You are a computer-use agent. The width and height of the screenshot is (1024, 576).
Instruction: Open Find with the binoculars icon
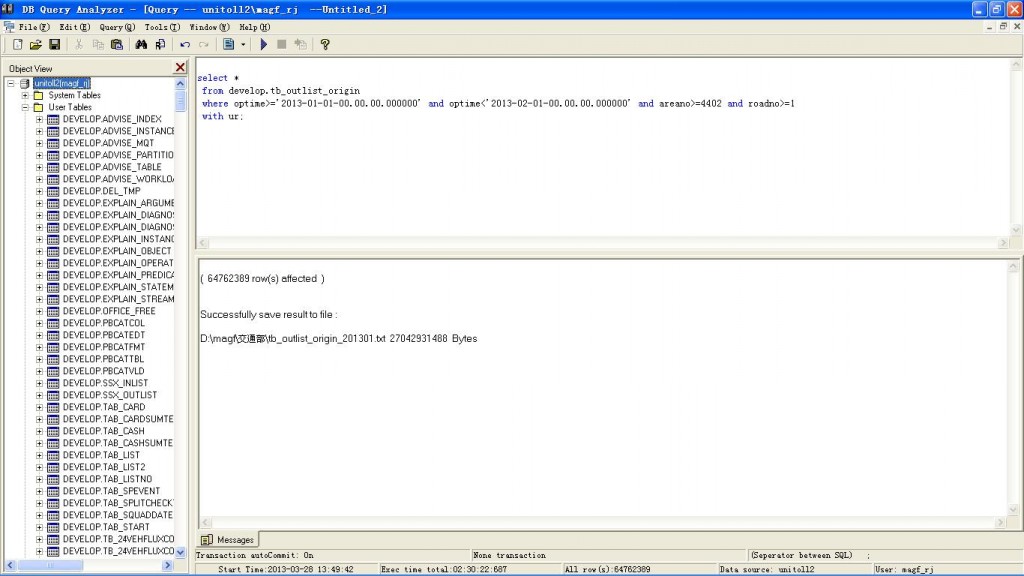[141, 44]
